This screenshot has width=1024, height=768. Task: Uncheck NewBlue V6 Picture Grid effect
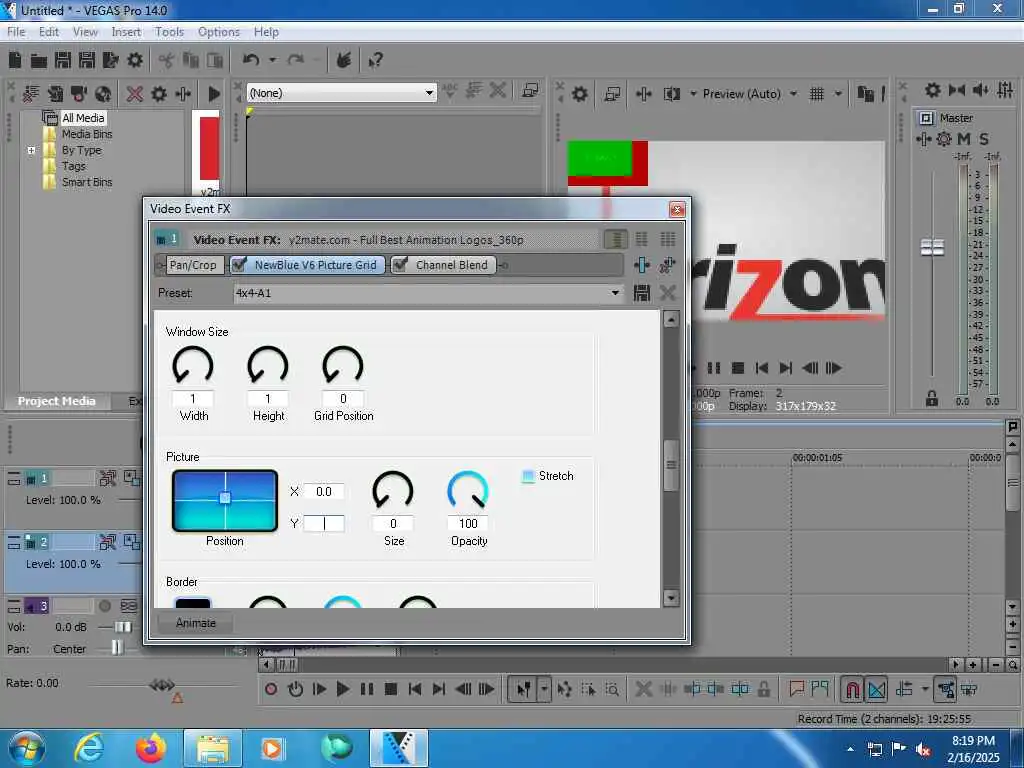(239, 264)
